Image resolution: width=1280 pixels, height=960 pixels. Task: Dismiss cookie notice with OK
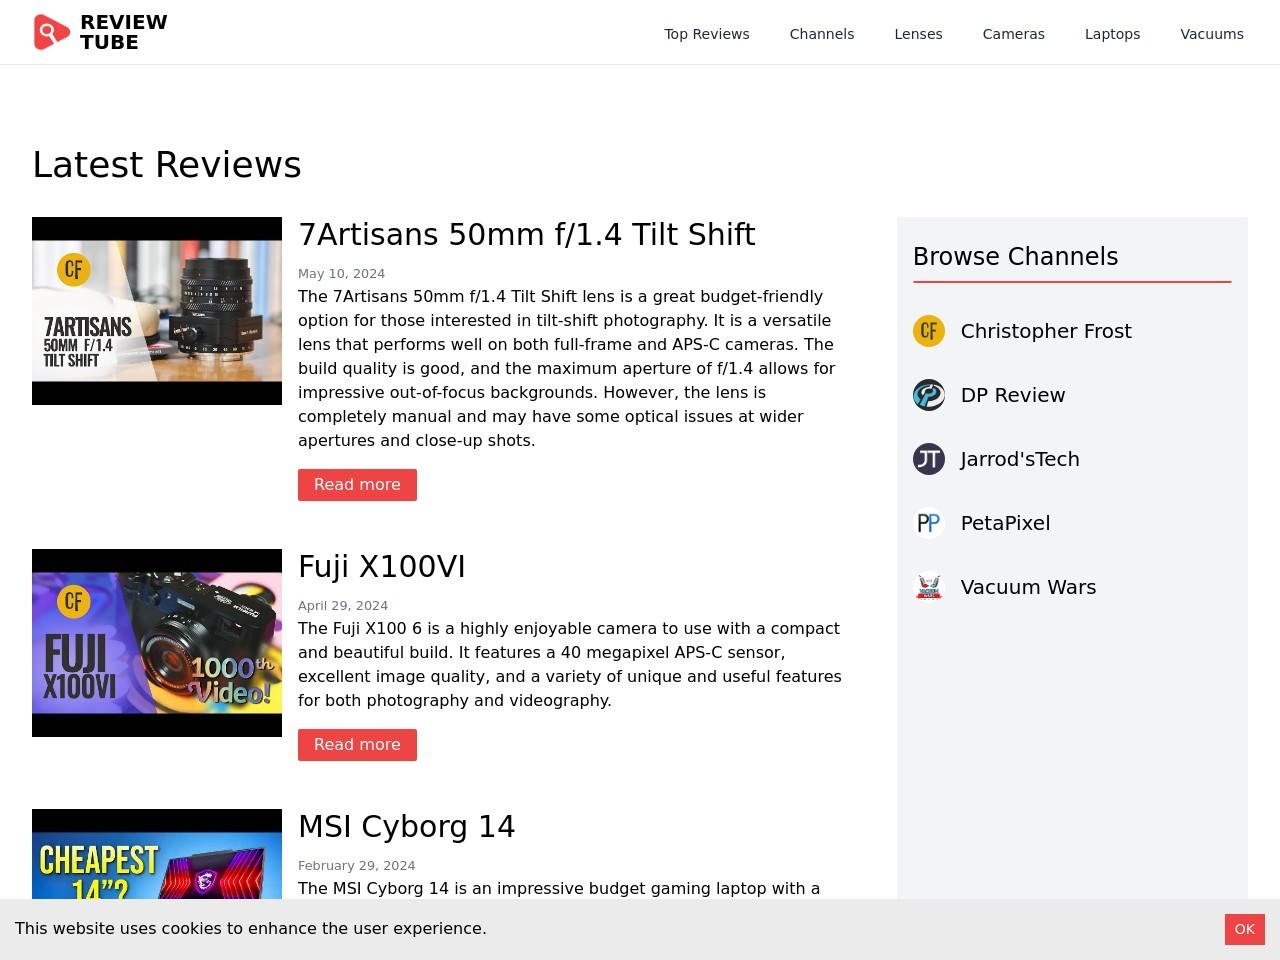click(1244, 929)
